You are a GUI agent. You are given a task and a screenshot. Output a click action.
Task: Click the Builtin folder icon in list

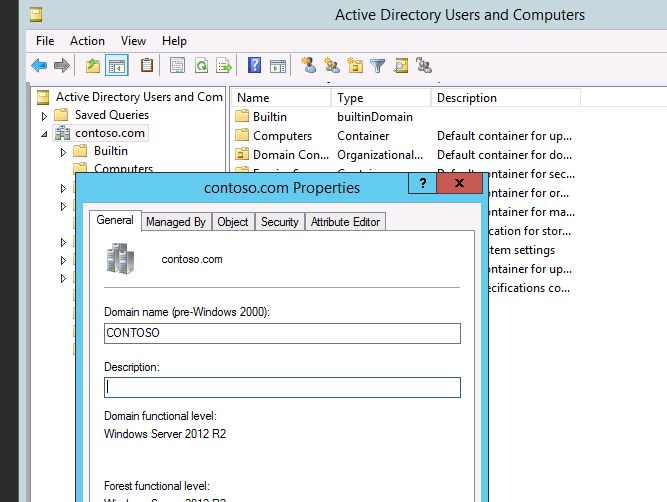[x=242, y=116]
